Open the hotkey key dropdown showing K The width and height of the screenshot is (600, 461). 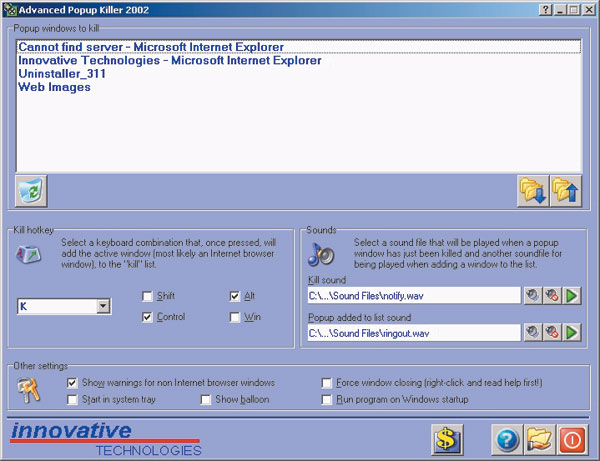(103, 306)
